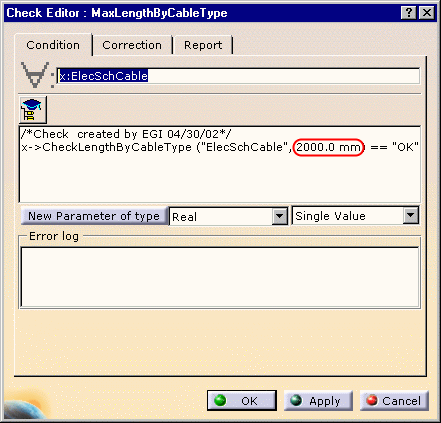
Task: Click the question mark help button
Action: [408, 13]
